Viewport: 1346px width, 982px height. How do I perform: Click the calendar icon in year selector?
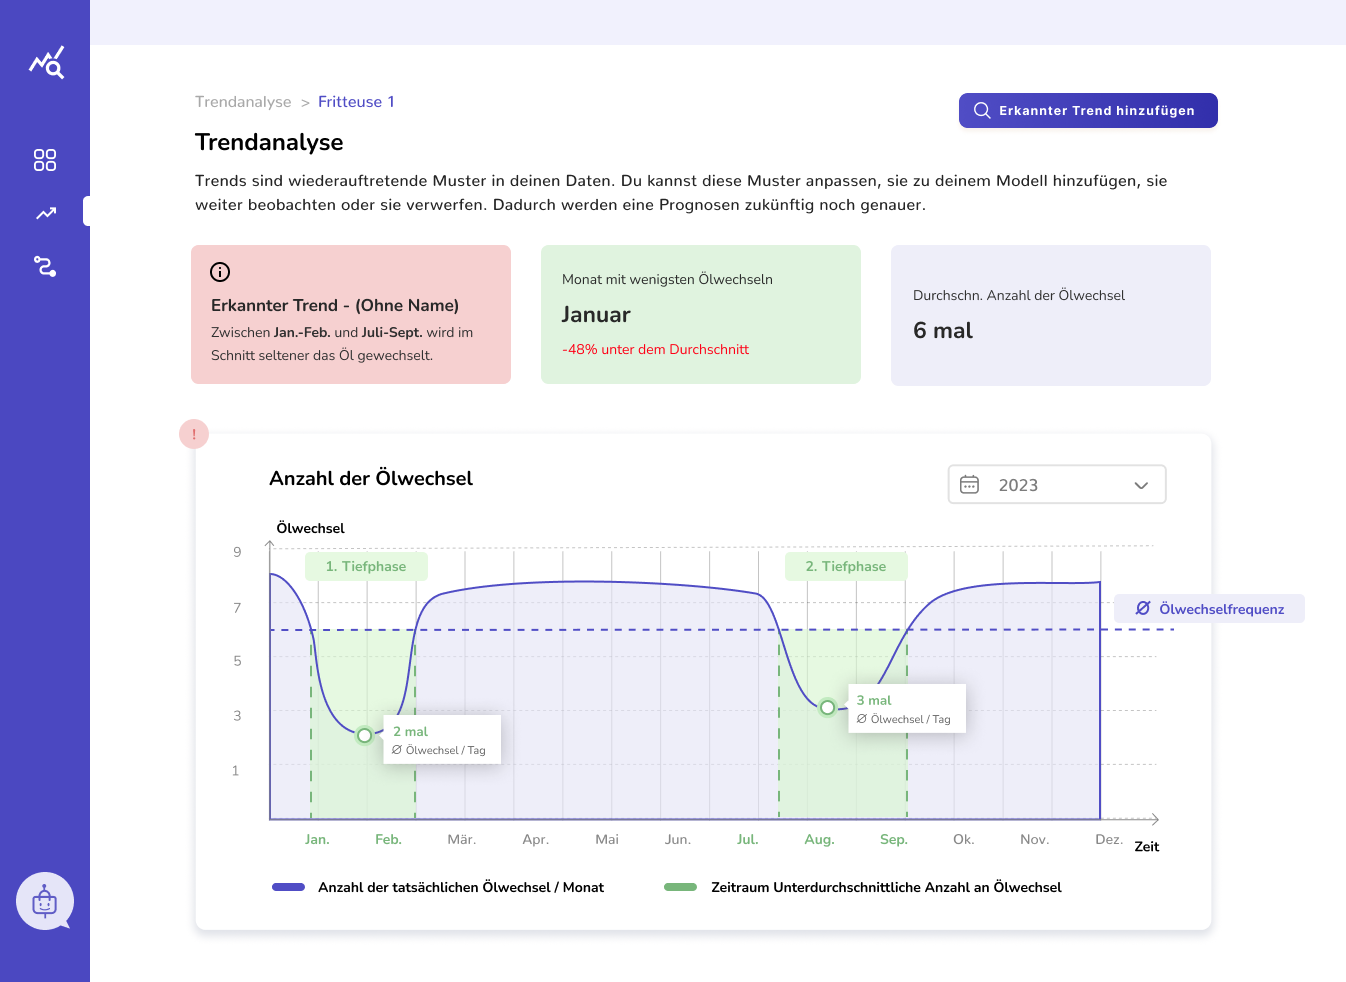point(969,485)
